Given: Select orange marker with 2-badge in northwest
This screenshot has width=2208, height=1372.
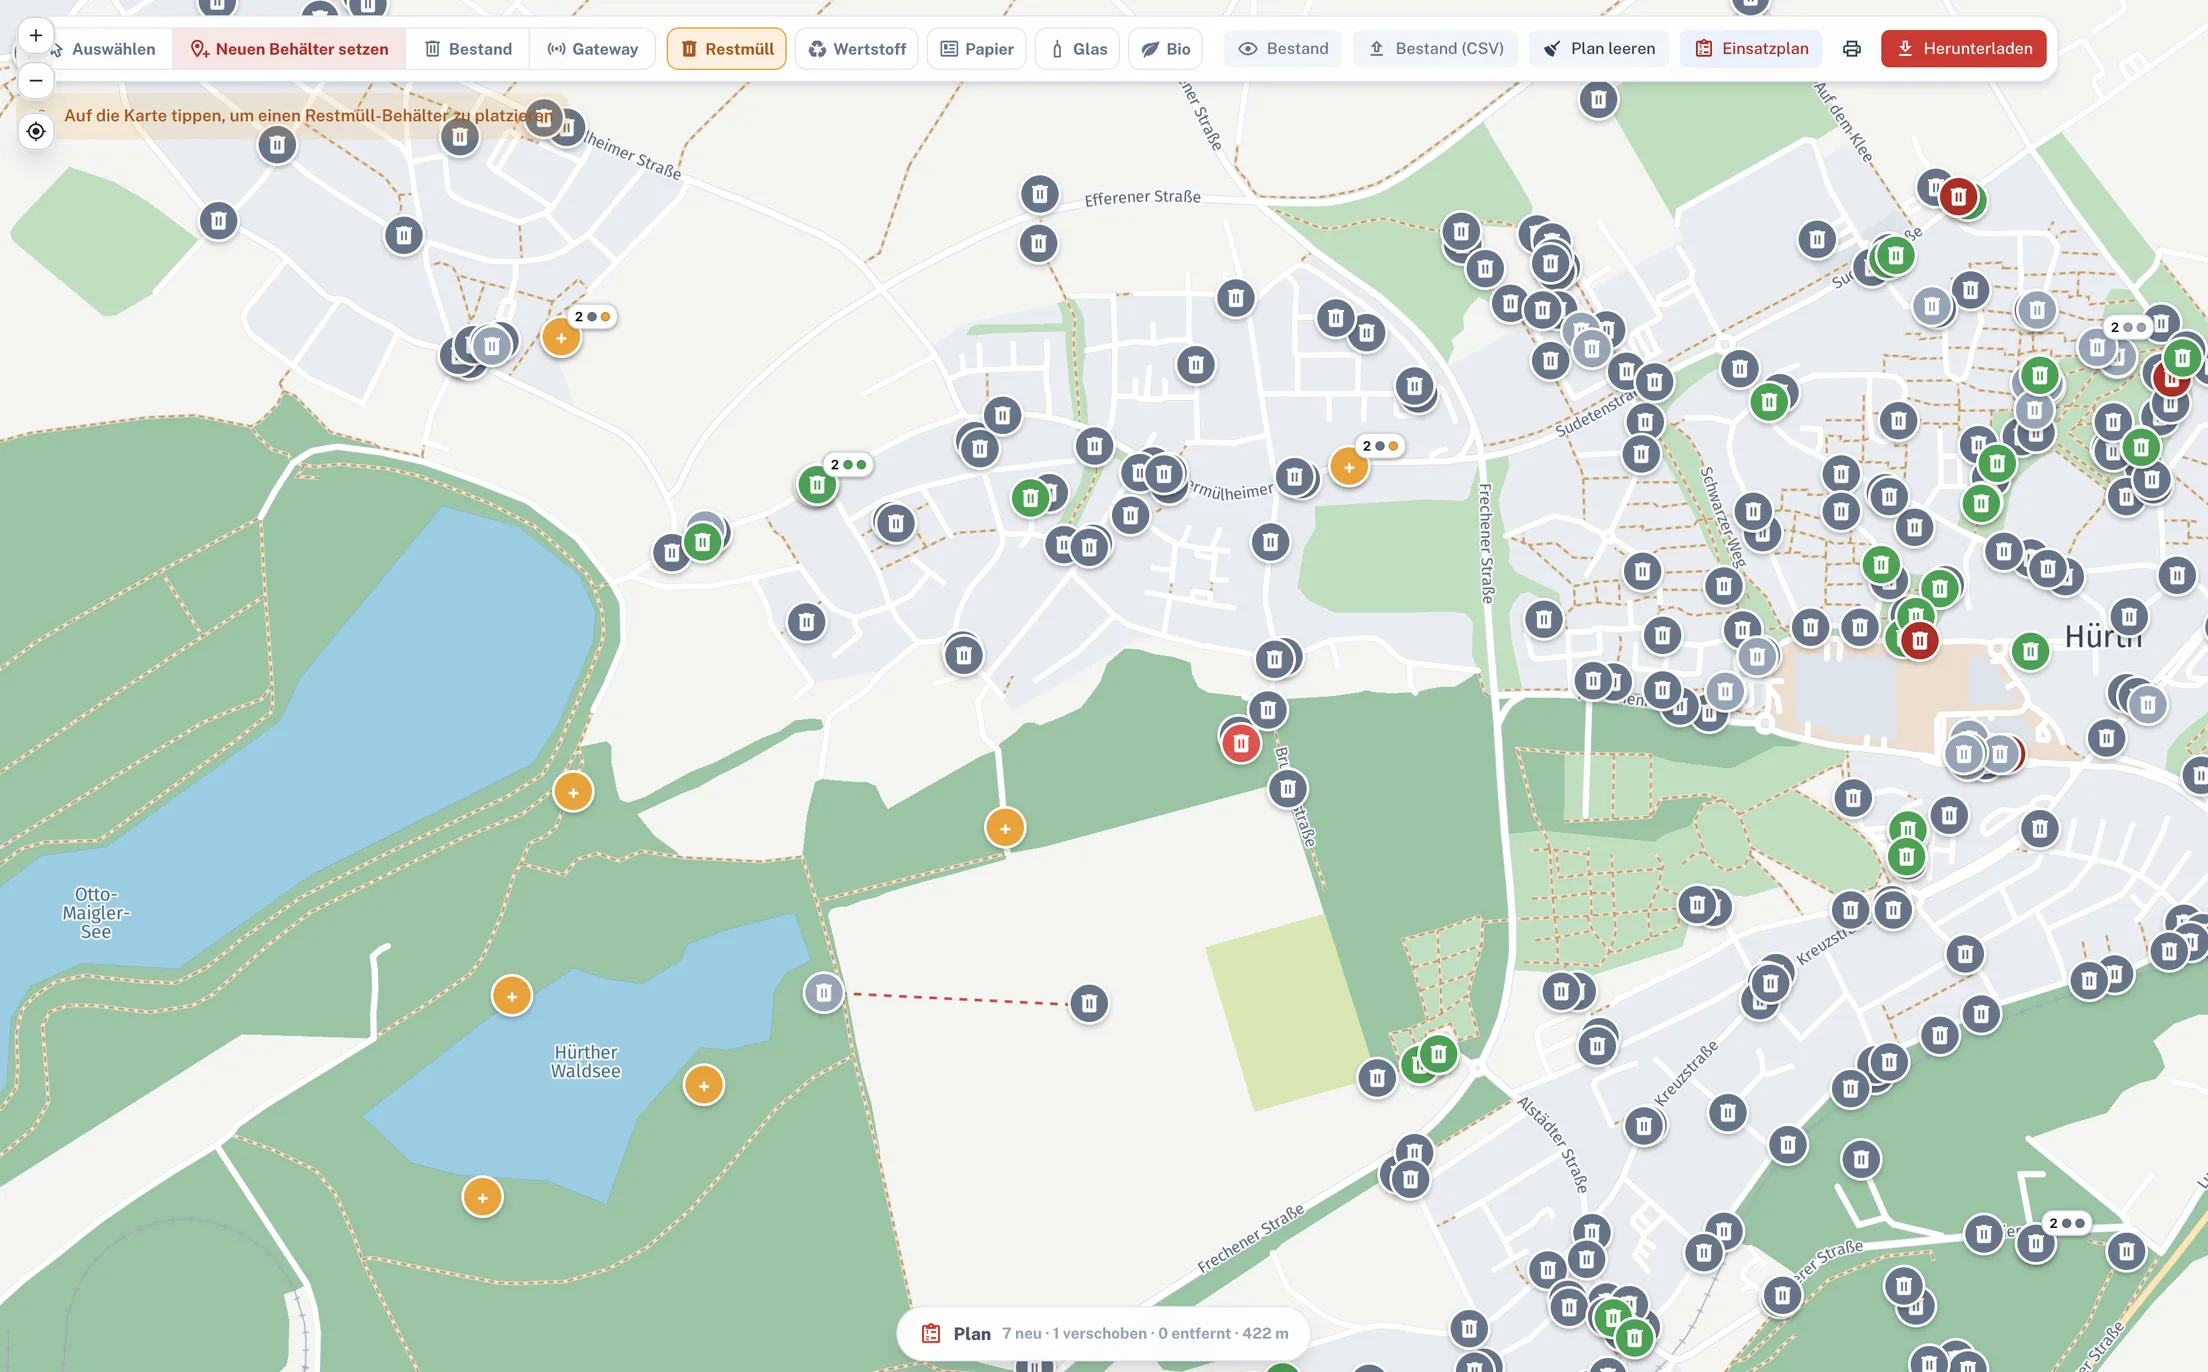Looking at the screenshot, I should tap(561, 338).
